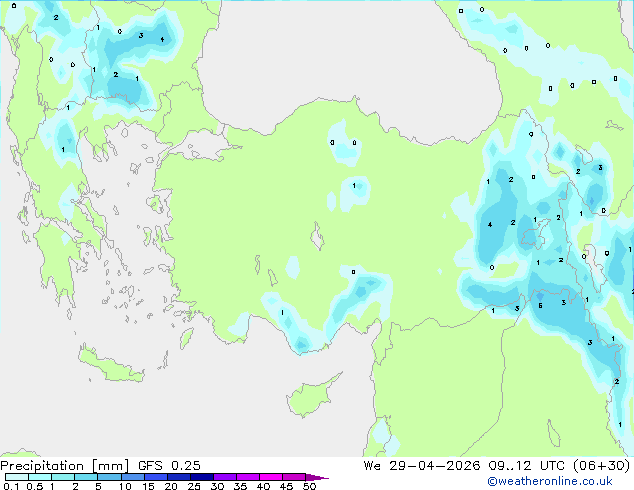
Task: Pick the 10–15 mm blue legend swatch
Action: (x=132, y=477)
